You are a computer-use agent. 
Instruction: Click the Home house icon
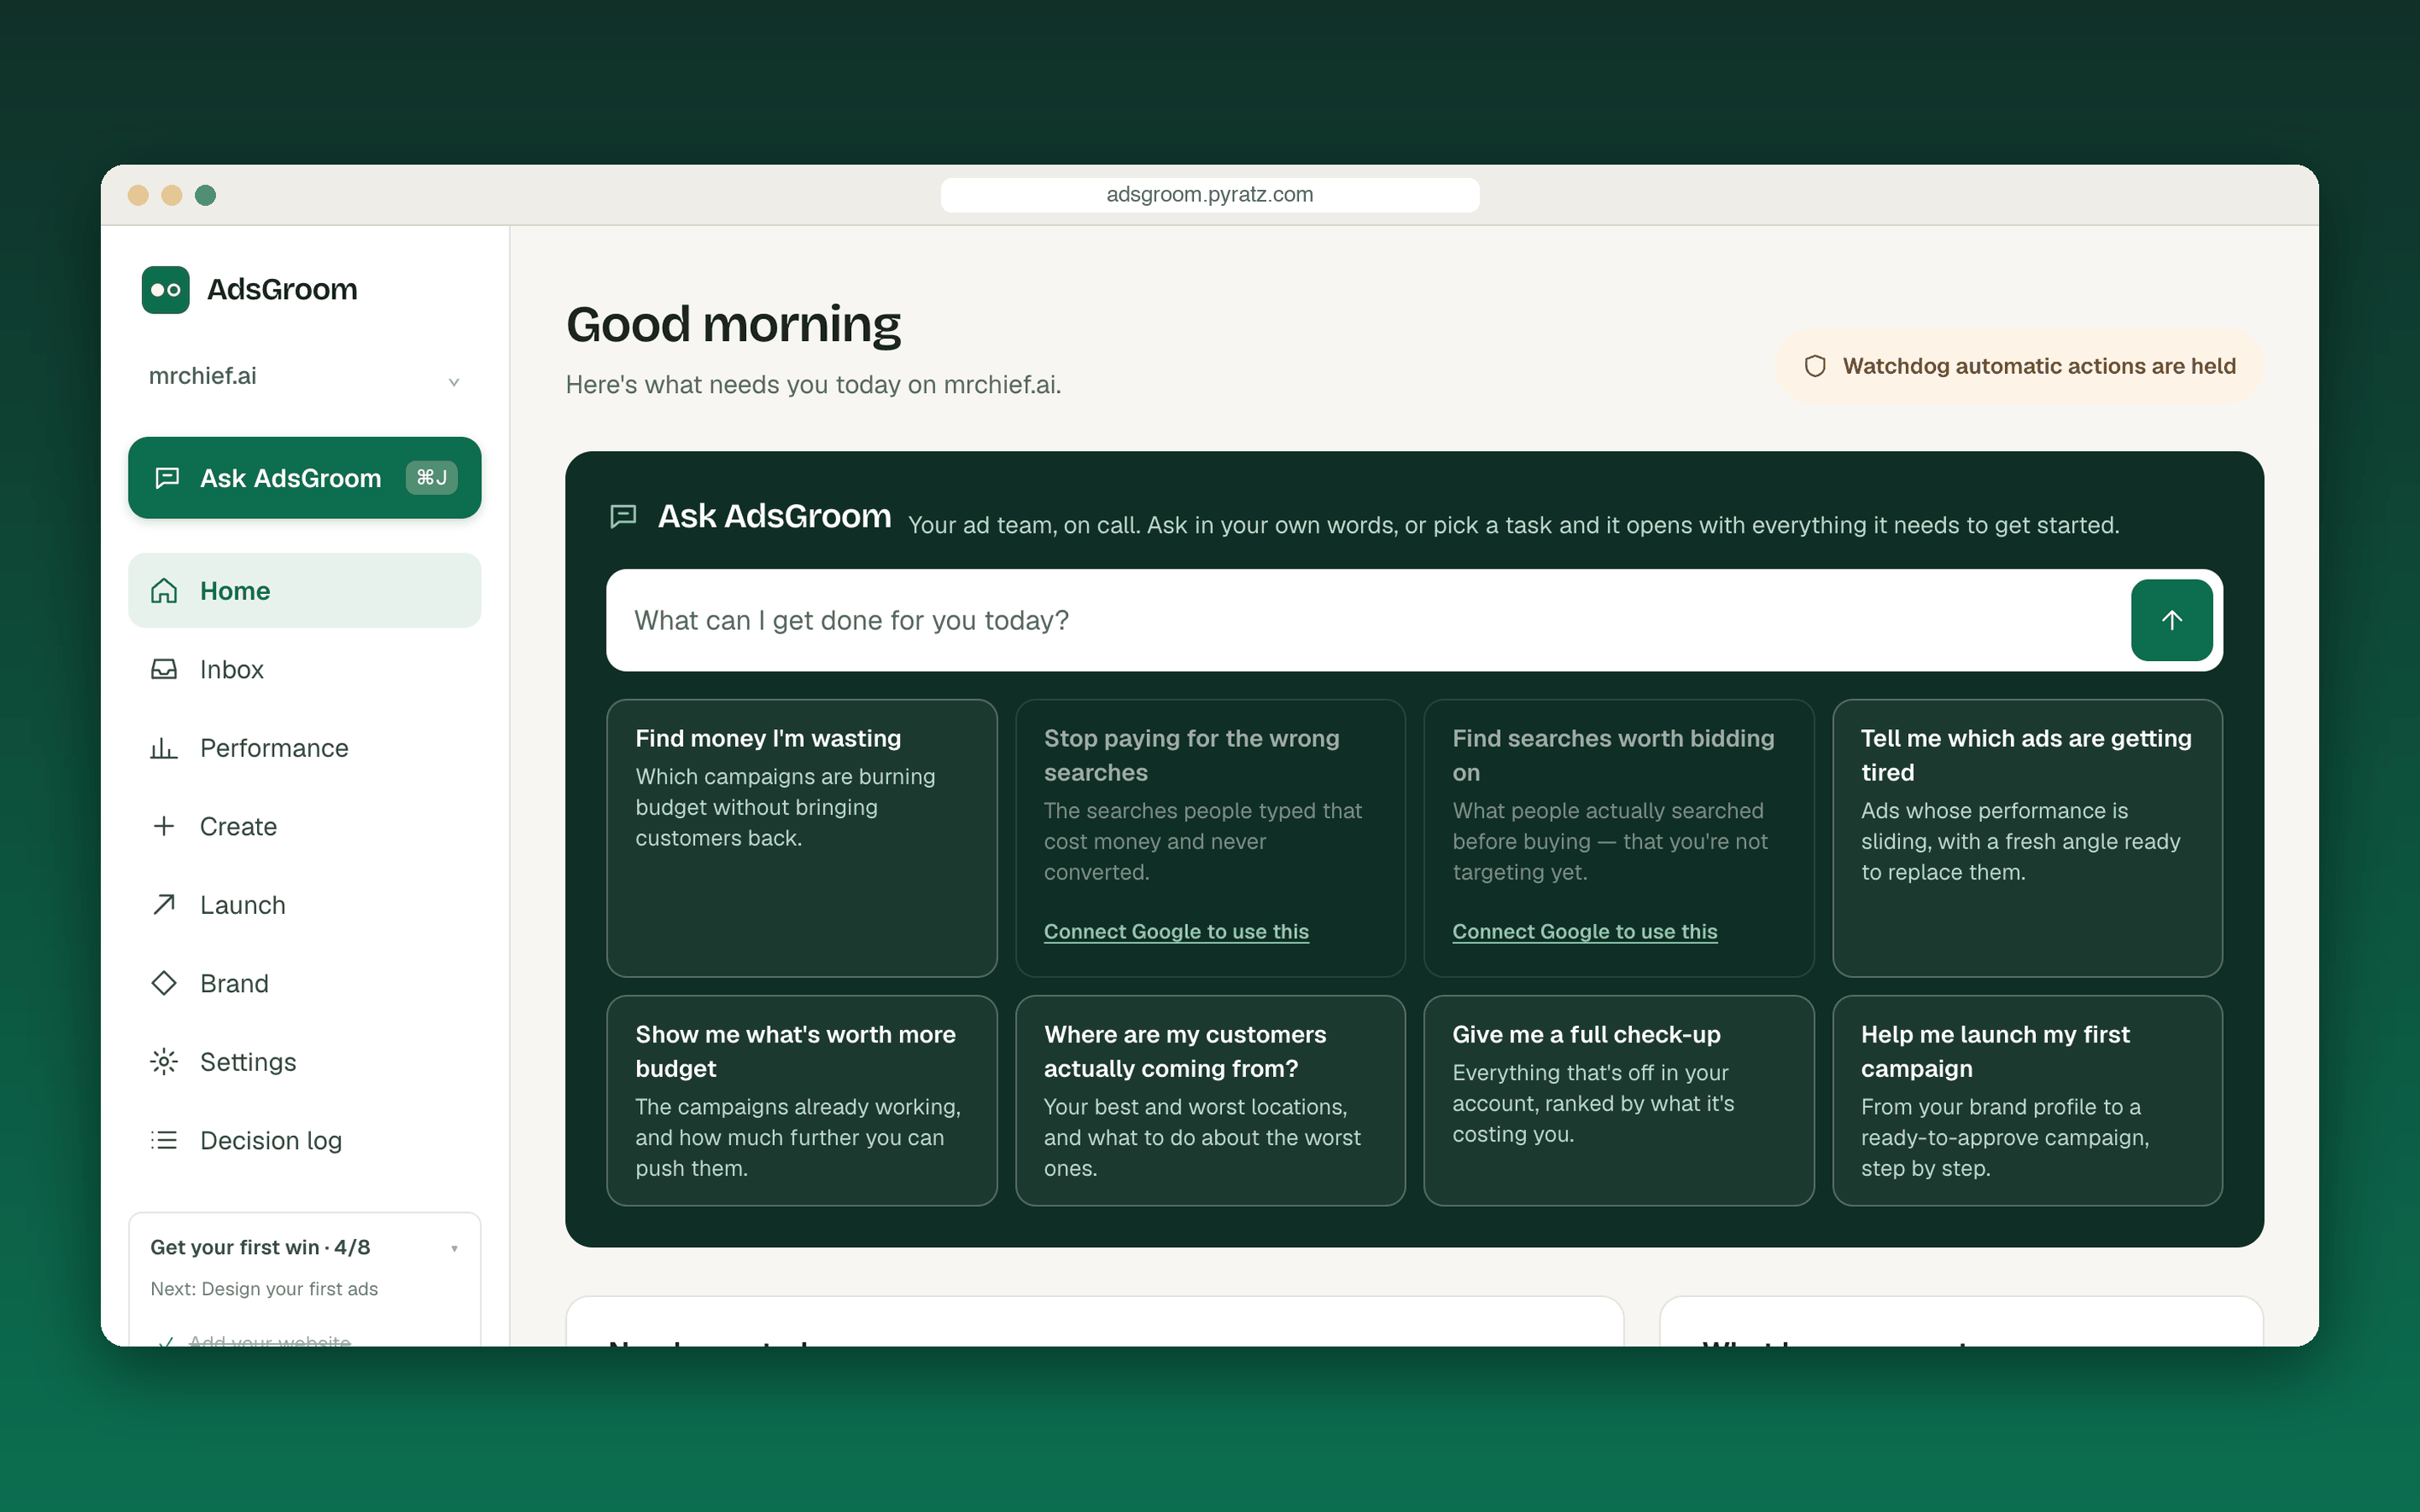coord(164,591)
